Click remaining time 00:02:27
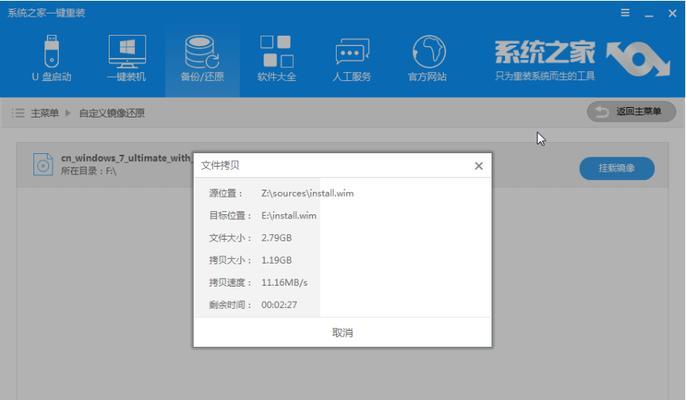Image resolution: width=686 pixels, height=400 pixels. pos(279,305)
